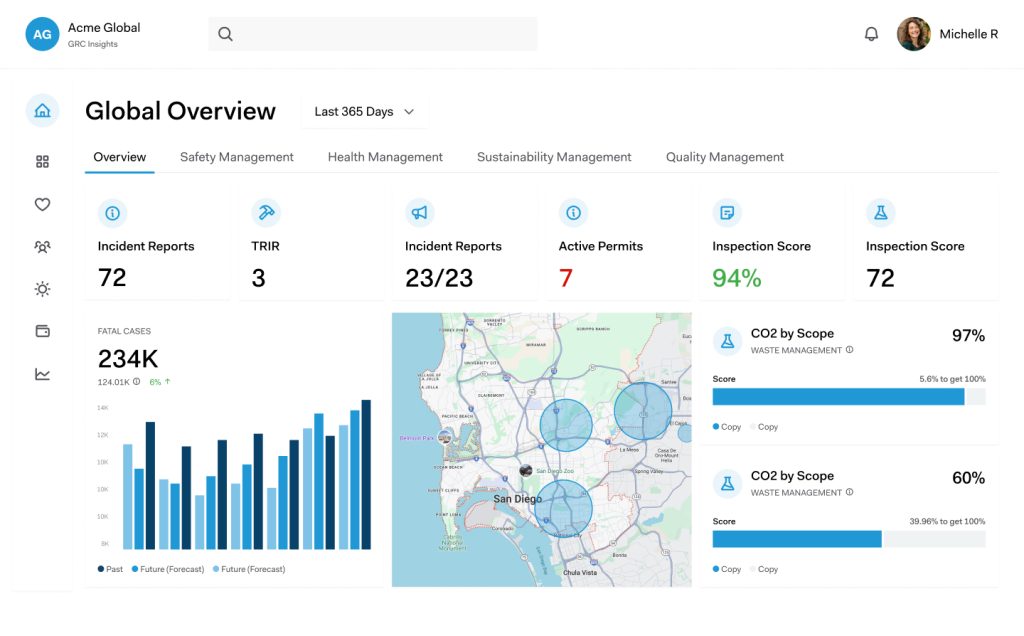
Task: Click the wallet icon in left sidebar
Action: pyautogui.click(x=42, y=330)
